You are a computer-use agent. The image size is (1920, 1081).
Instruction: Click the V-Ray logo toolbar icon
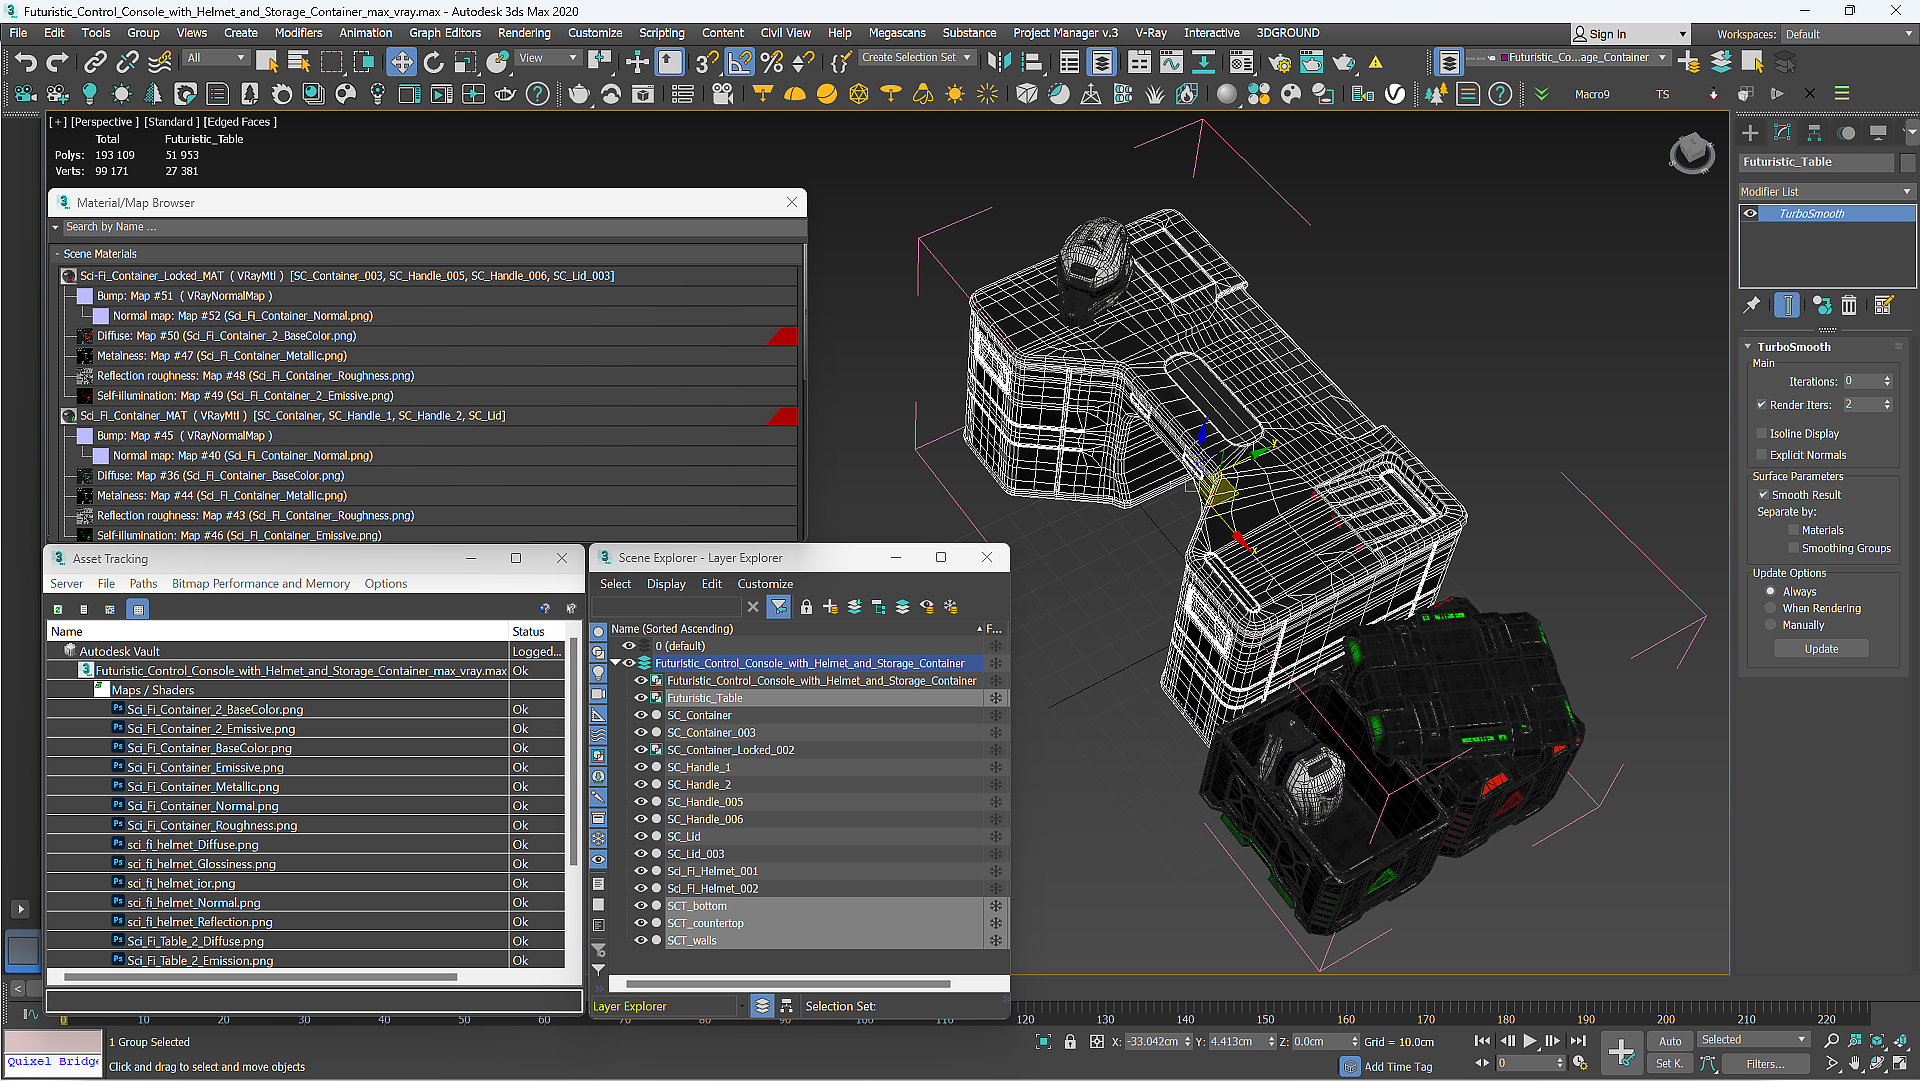coord(1395,94)
